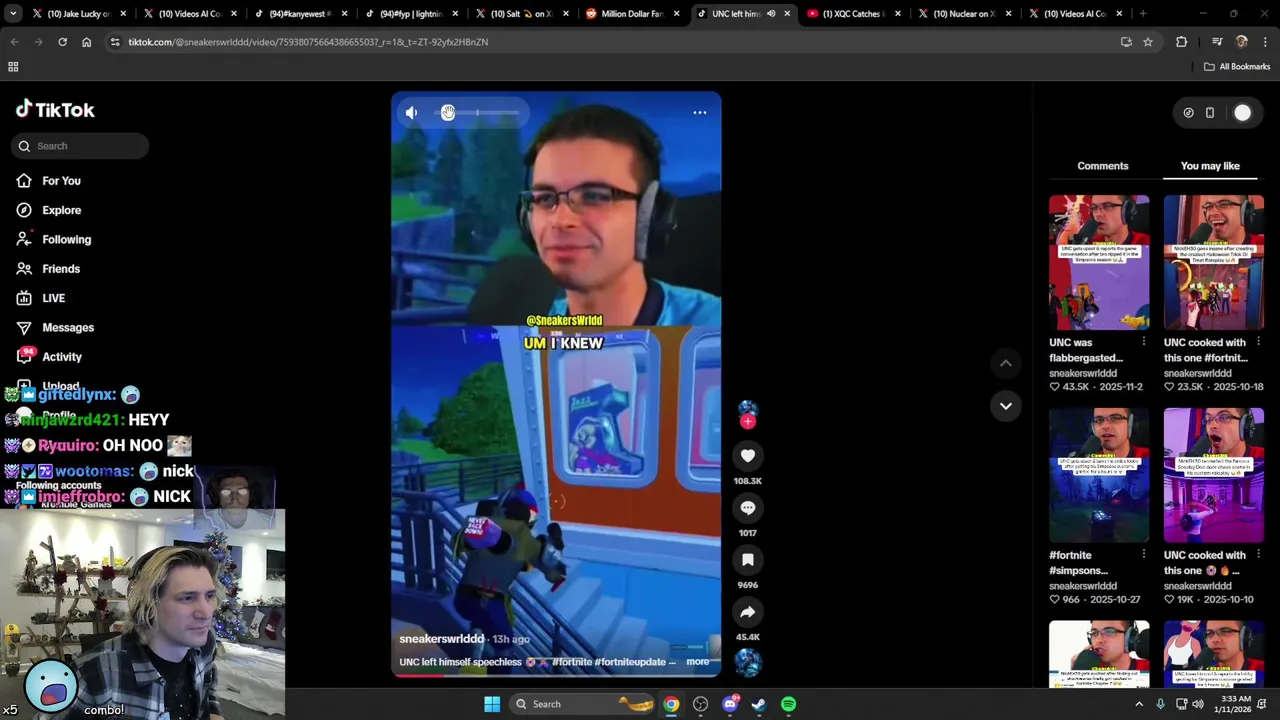1280x720 pixels.
Task: Click the white profile avatar circle at top right
Action: (x=1242, y=113)
